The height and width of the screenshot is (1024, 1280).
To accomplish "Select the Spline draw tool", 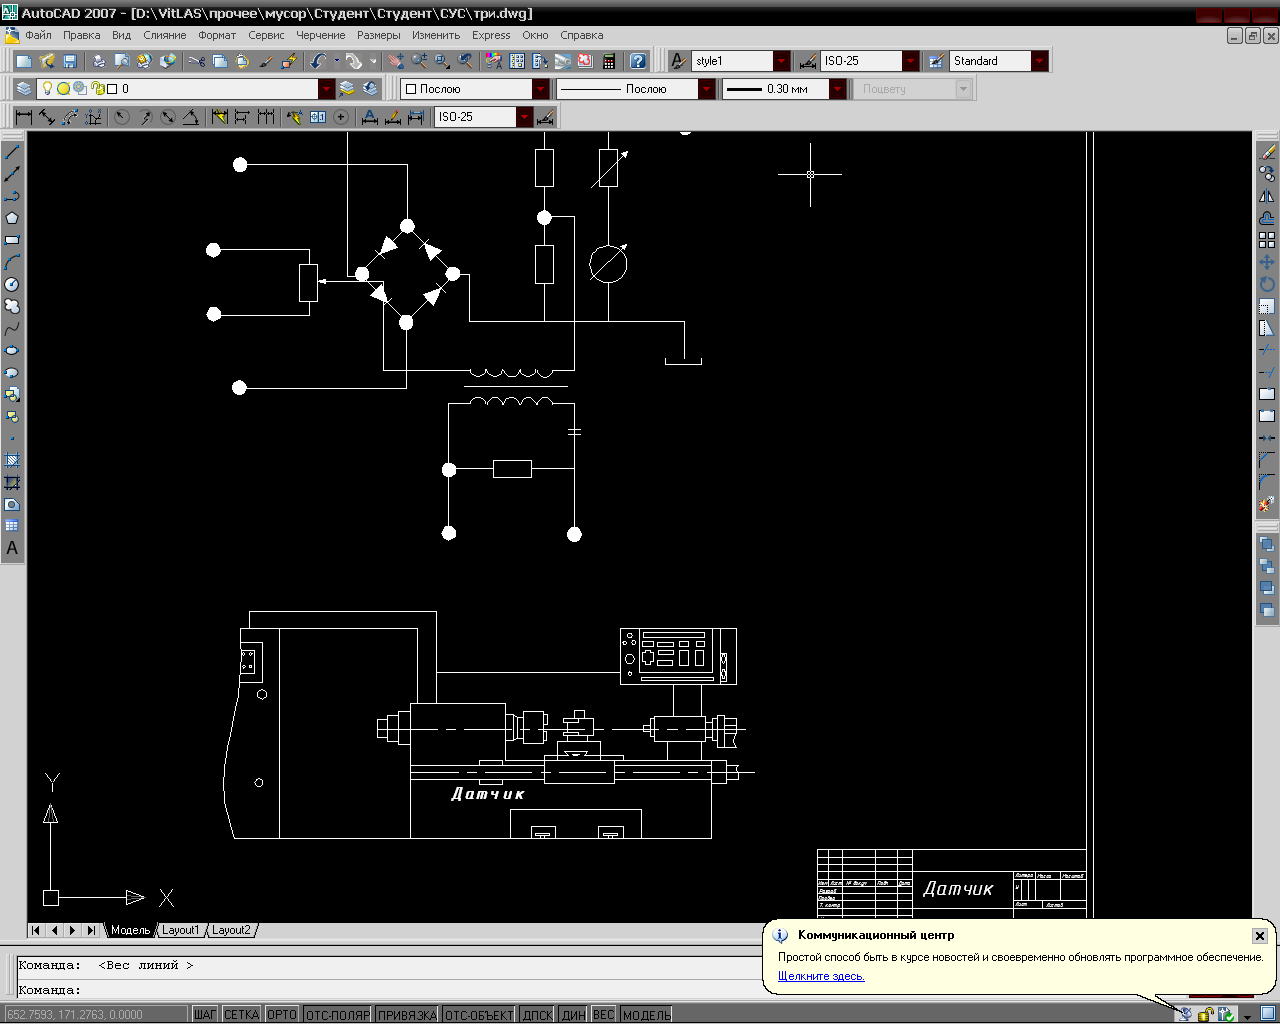I will click(12, 328).
